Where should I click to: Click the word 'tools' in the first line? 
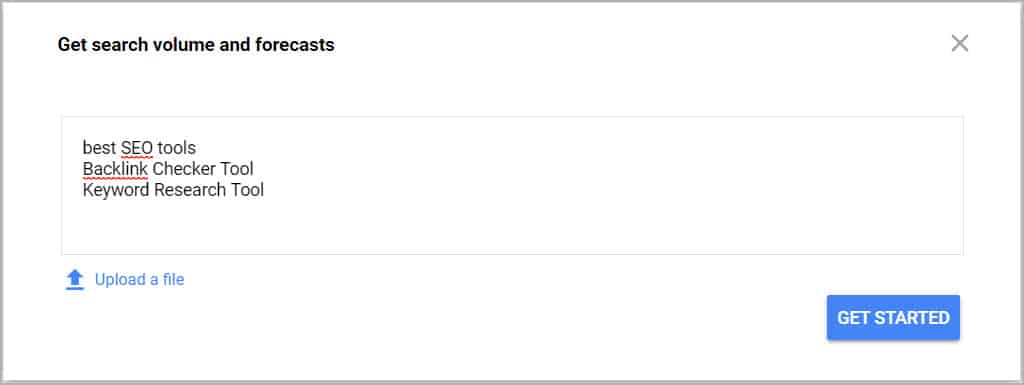click(176, 147)
